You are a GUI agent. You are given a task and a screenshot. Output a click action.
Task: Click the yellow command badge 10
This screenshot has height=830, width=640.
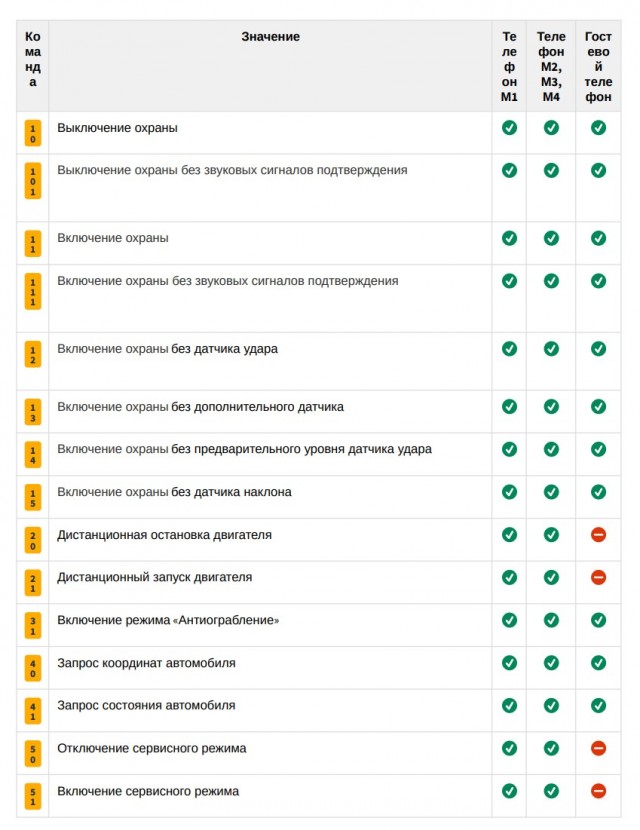(33, 133)
